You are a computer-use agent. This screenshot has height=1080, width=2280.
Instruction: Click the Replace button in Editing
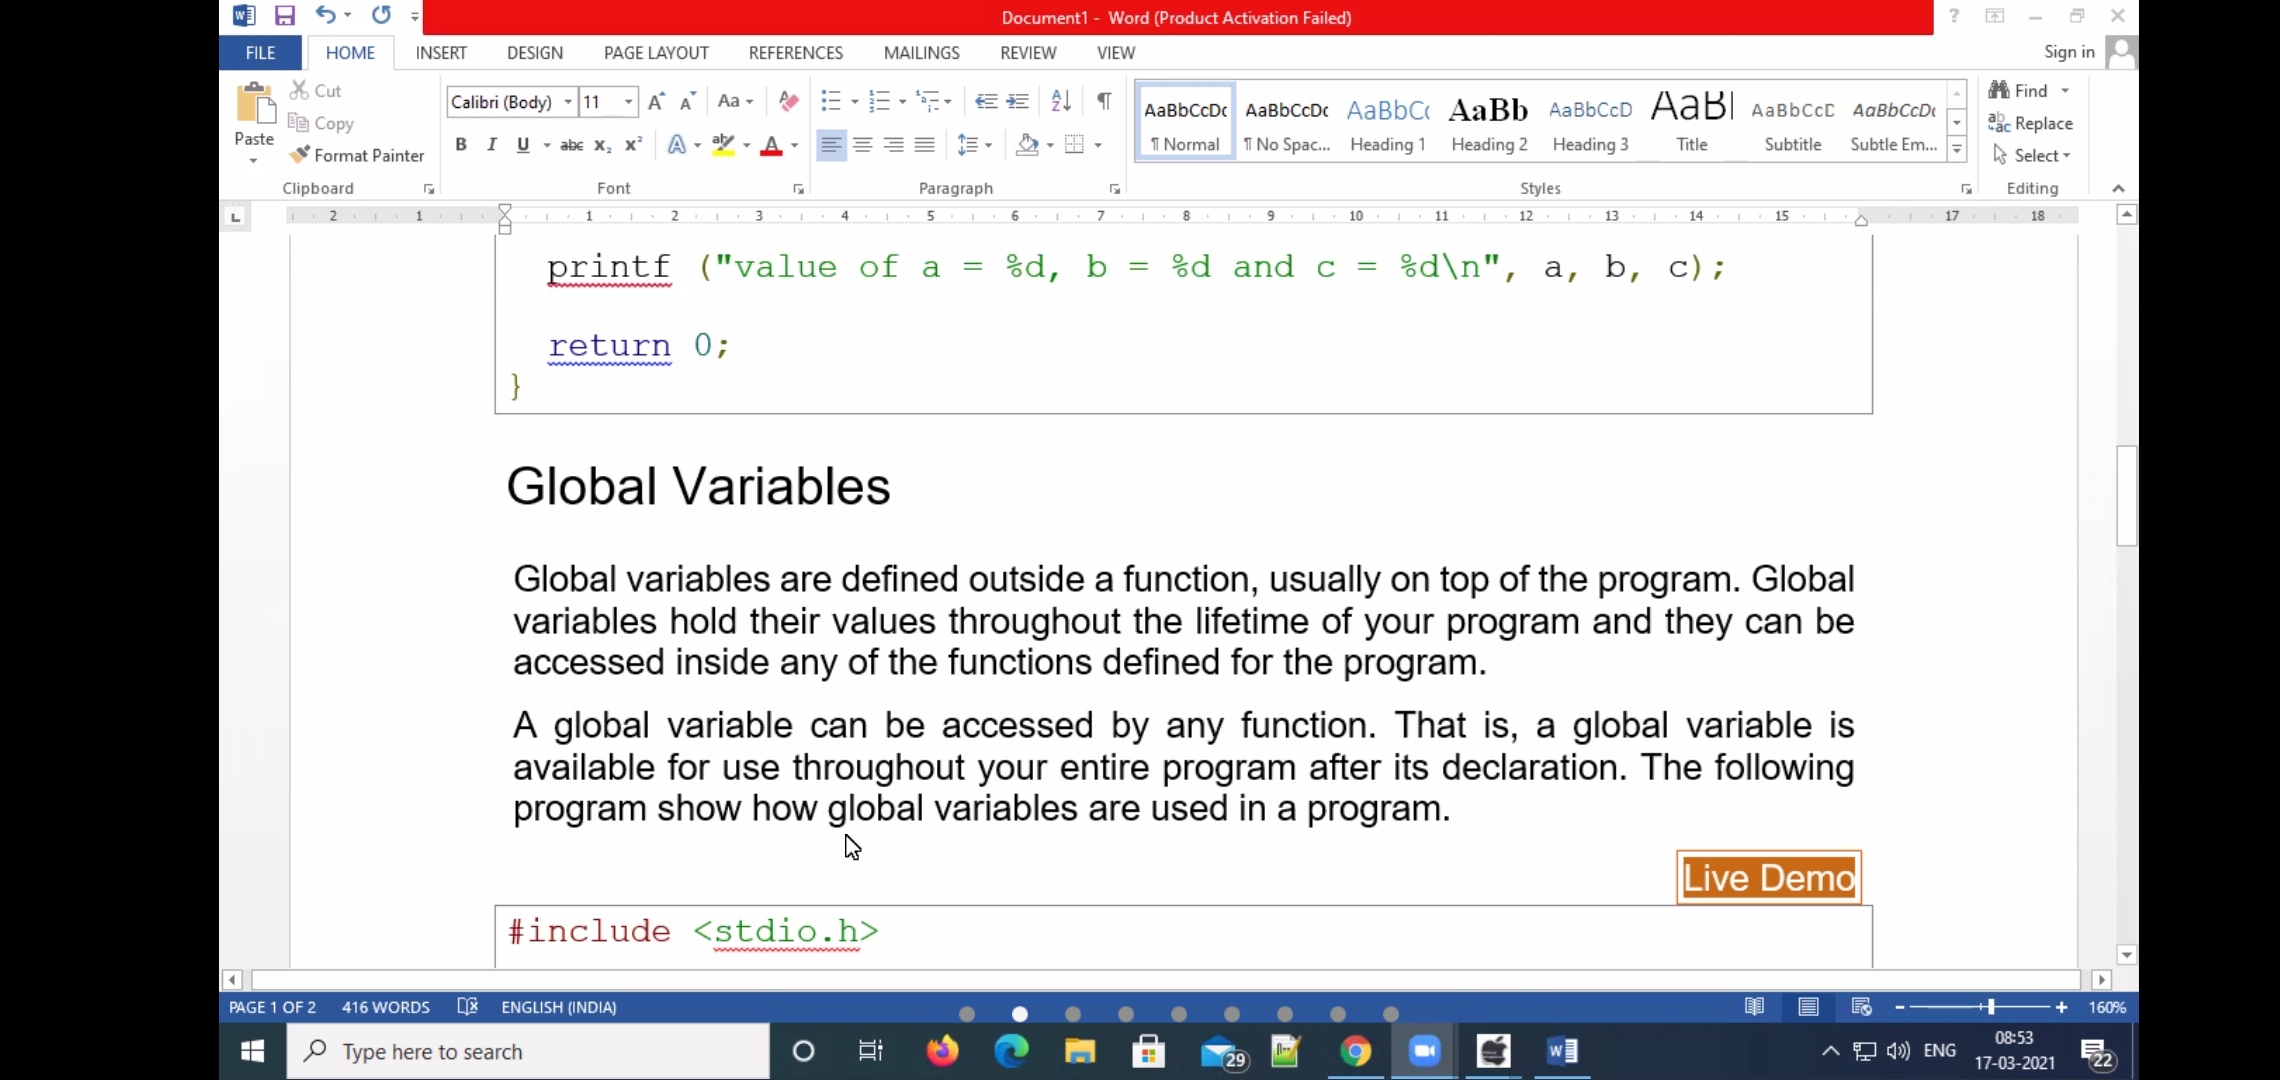(x=2031, y=123)
